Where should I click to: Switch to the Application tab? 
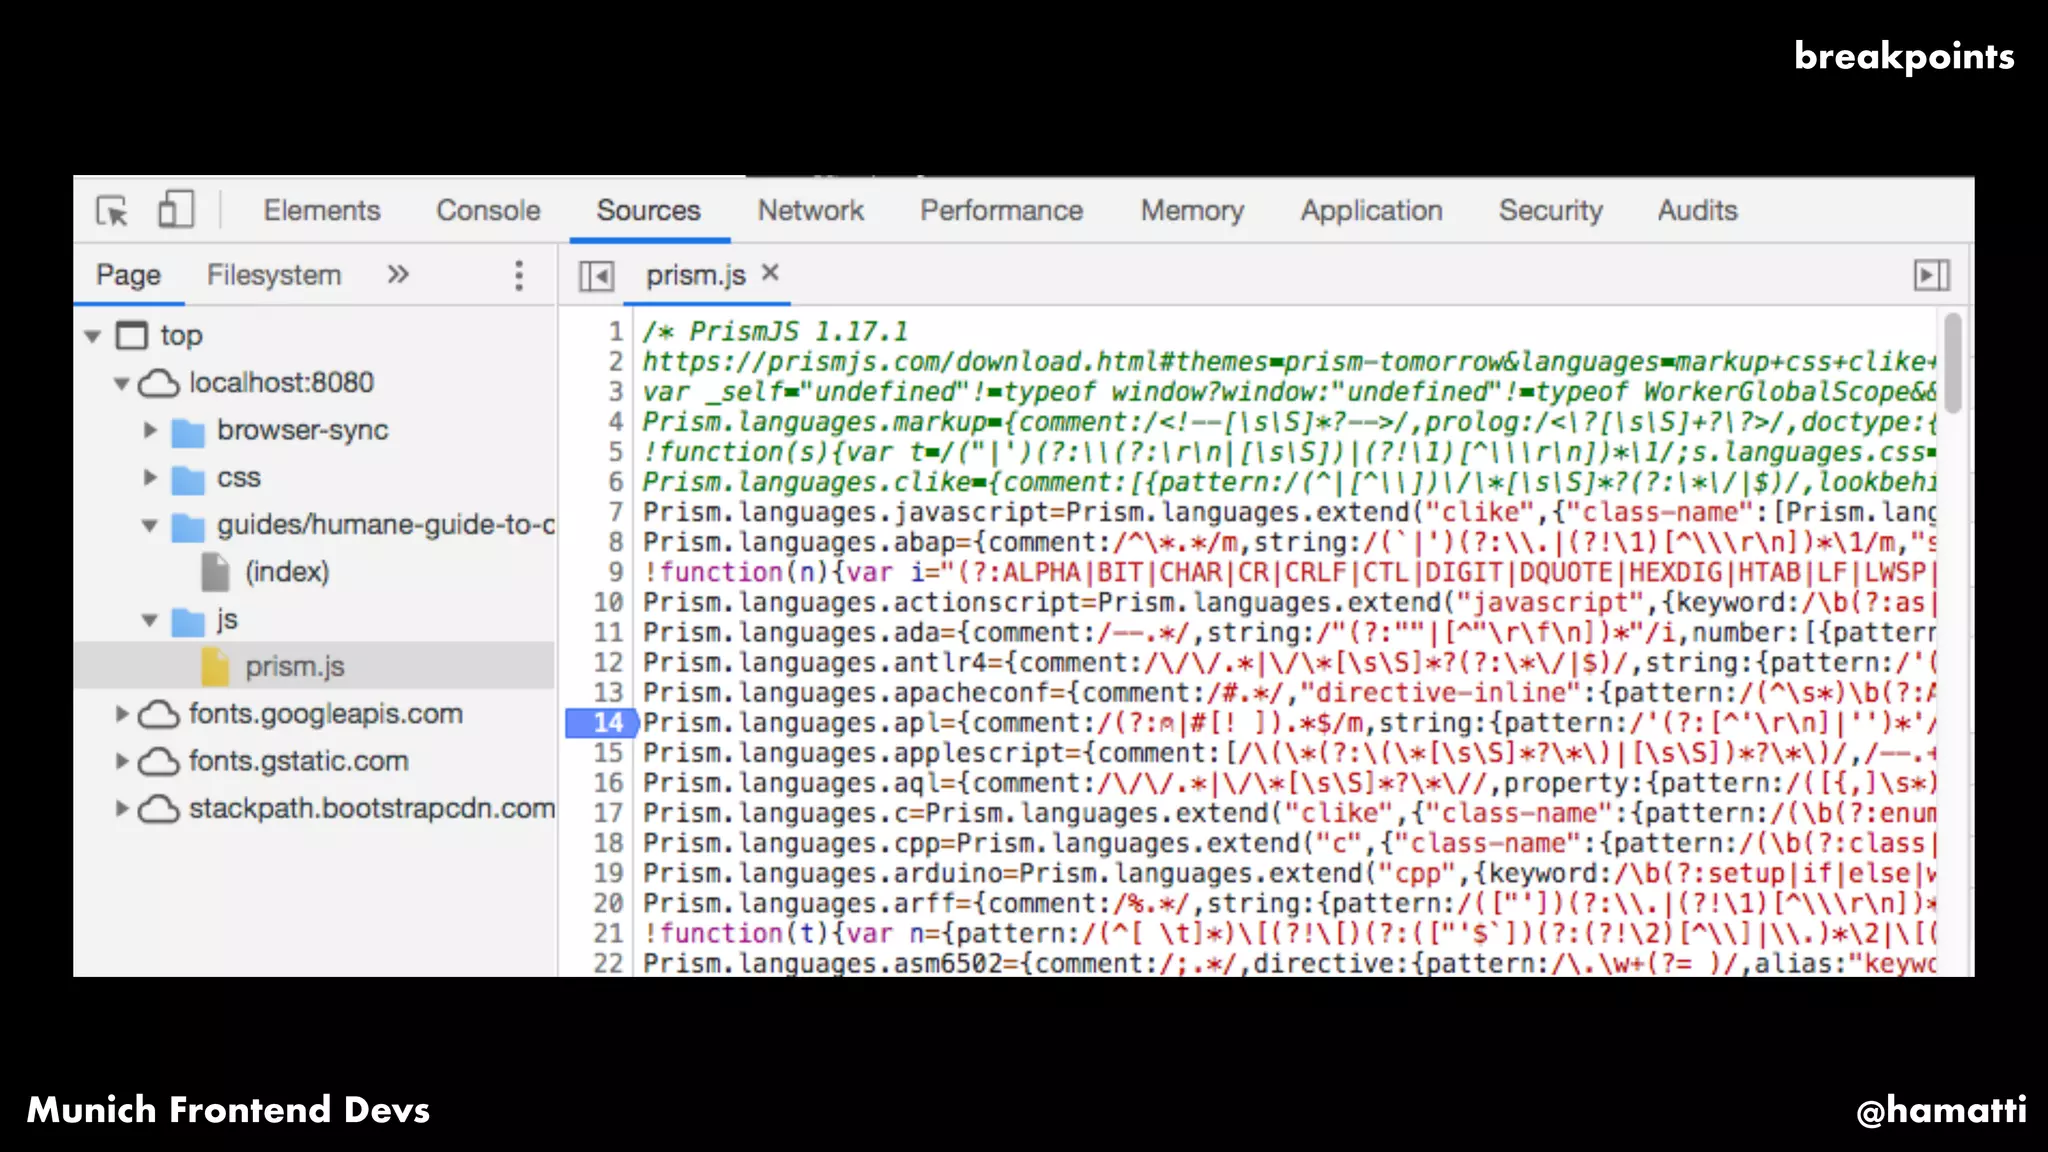1372,210
